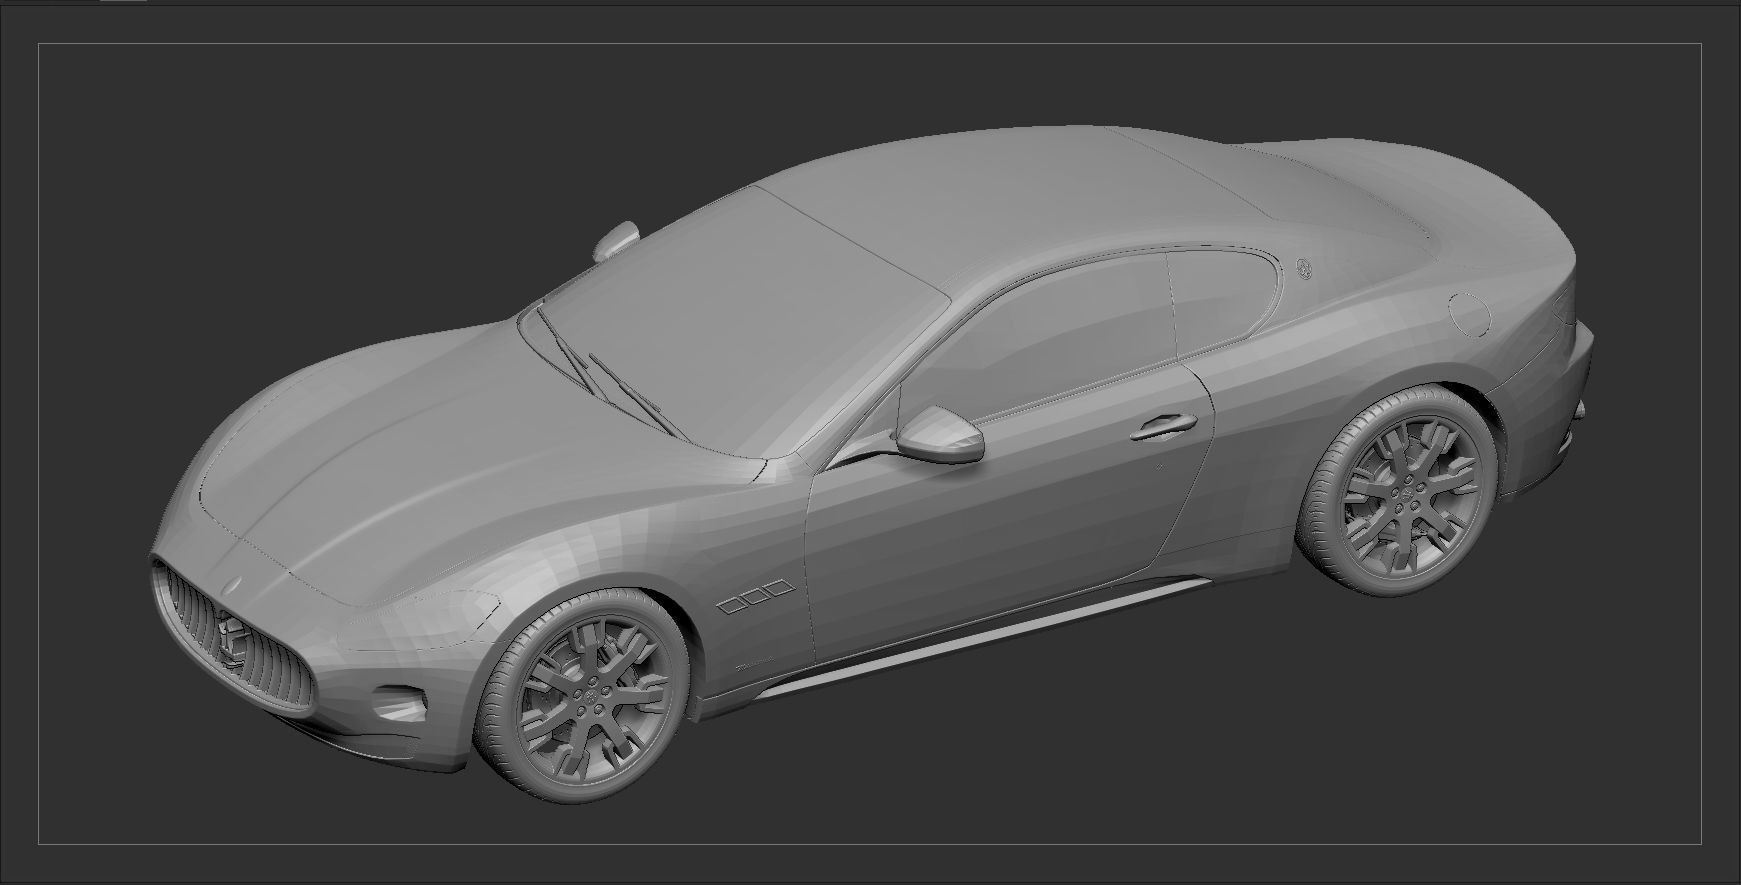Select the door handle on the car
The width and height of the screenshot is (1741, 885).
click(x=1164, y=427)
